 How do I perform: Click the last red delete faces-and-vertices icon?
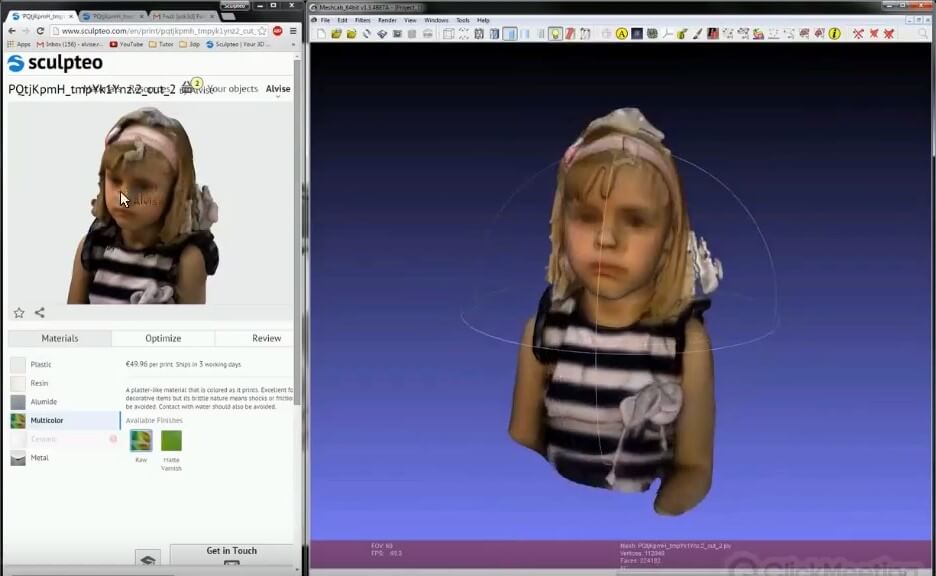click(889, 34)
